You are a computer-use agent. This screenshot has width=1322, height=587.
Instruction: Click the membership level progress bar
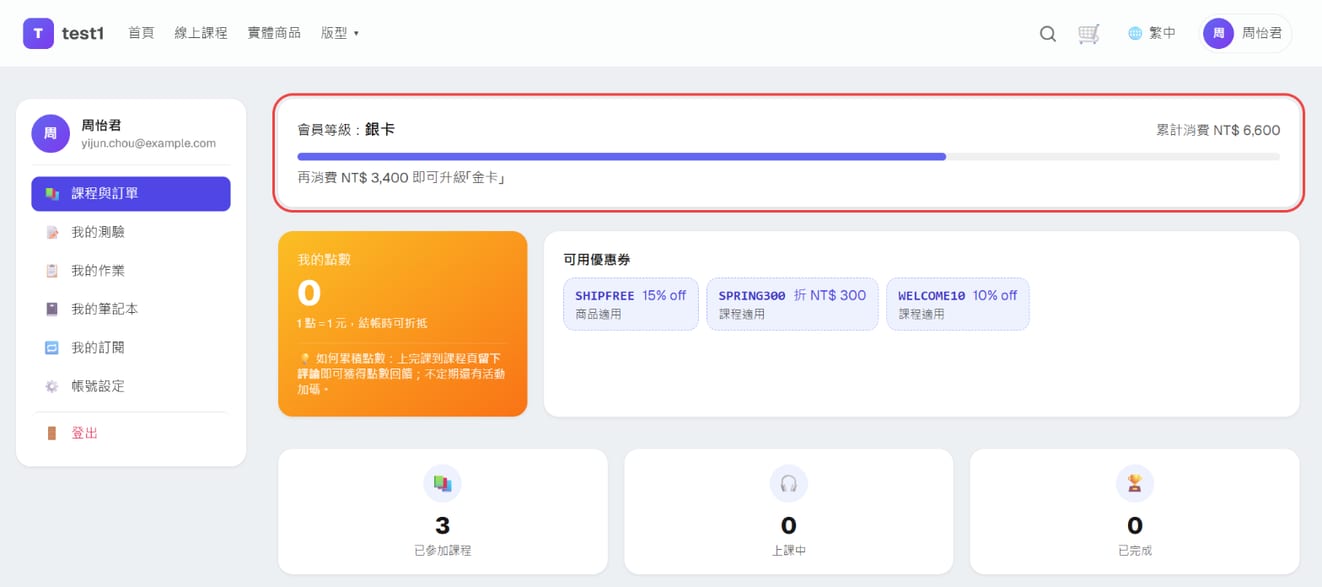click(x=788, y=157)
